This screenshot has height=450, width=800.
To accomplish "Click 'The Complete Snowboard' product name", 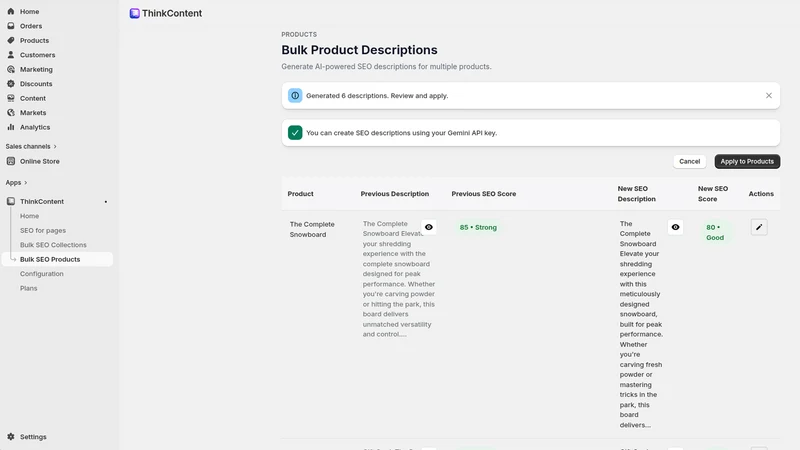I will [x=312, y=229].
